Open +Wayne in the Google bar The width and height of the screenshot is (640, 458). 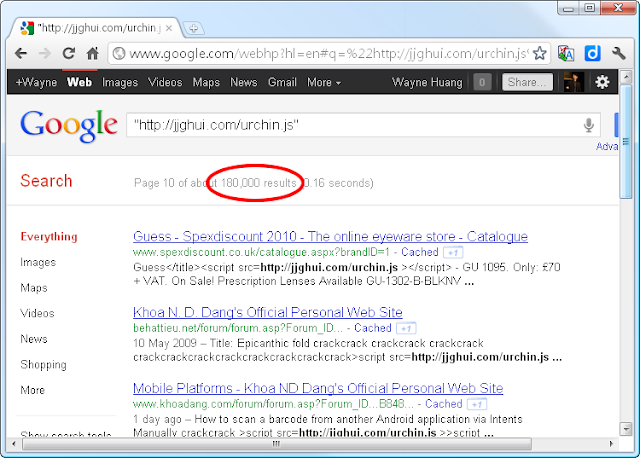(x=36, y=82)
